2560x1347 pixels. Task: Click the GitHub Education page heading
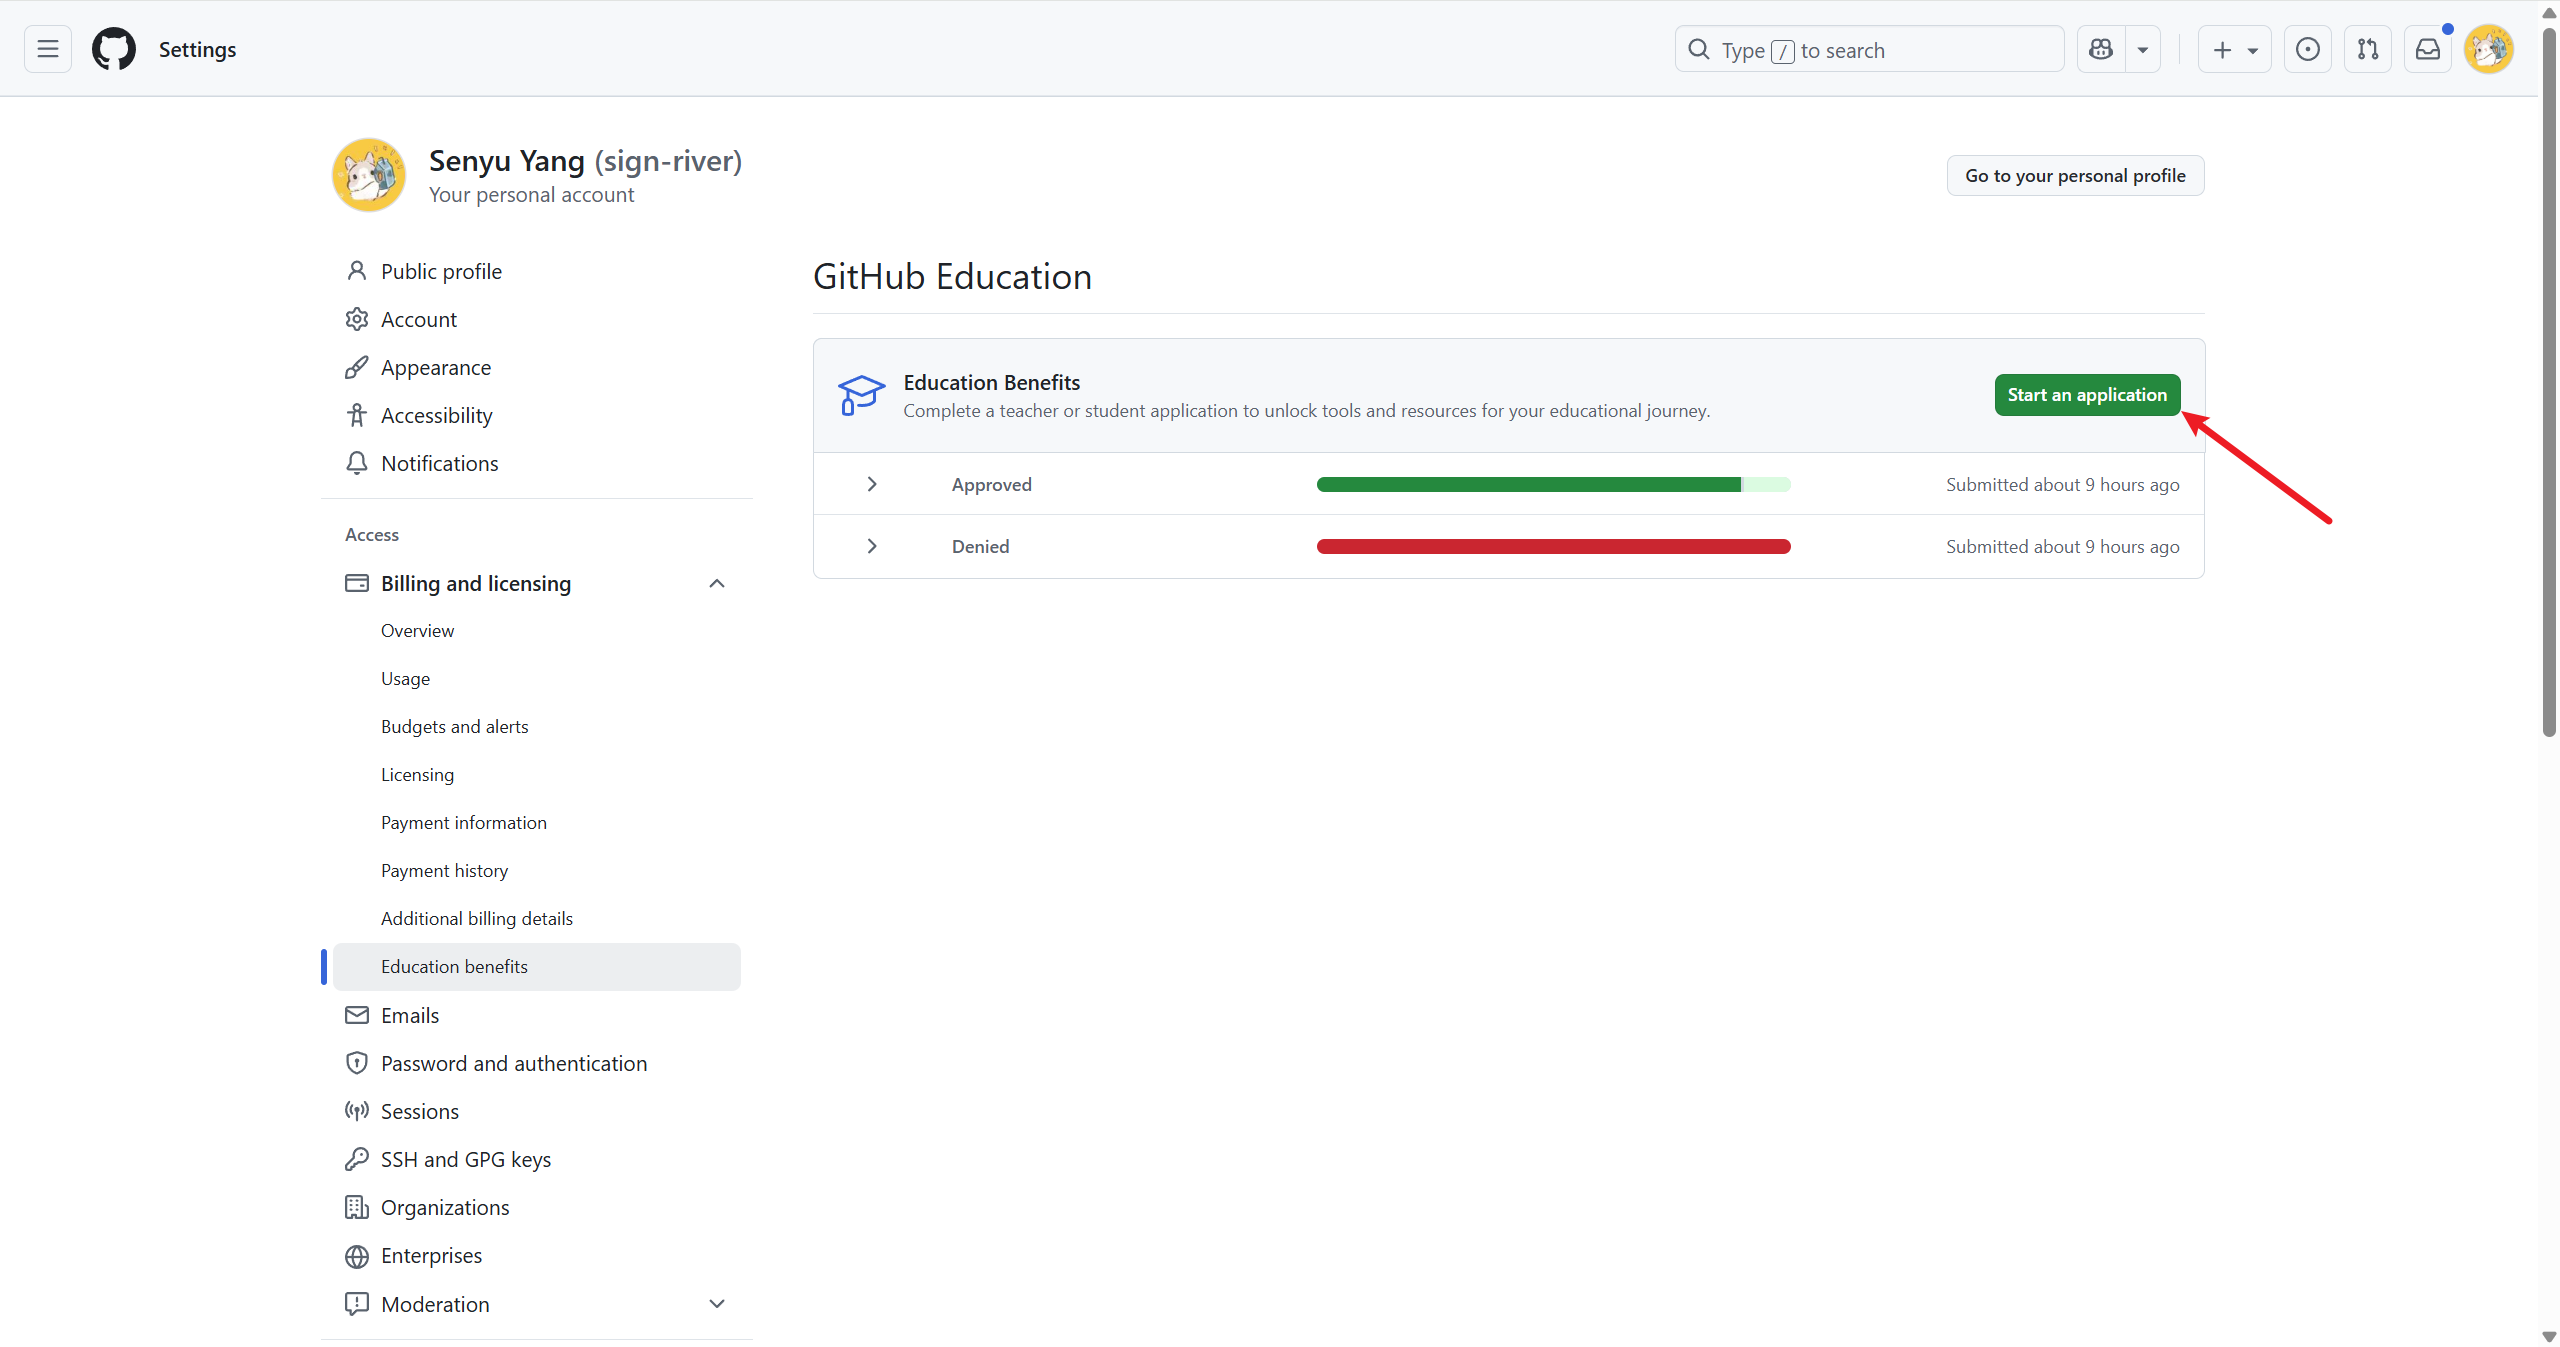[x=952, y=277]
